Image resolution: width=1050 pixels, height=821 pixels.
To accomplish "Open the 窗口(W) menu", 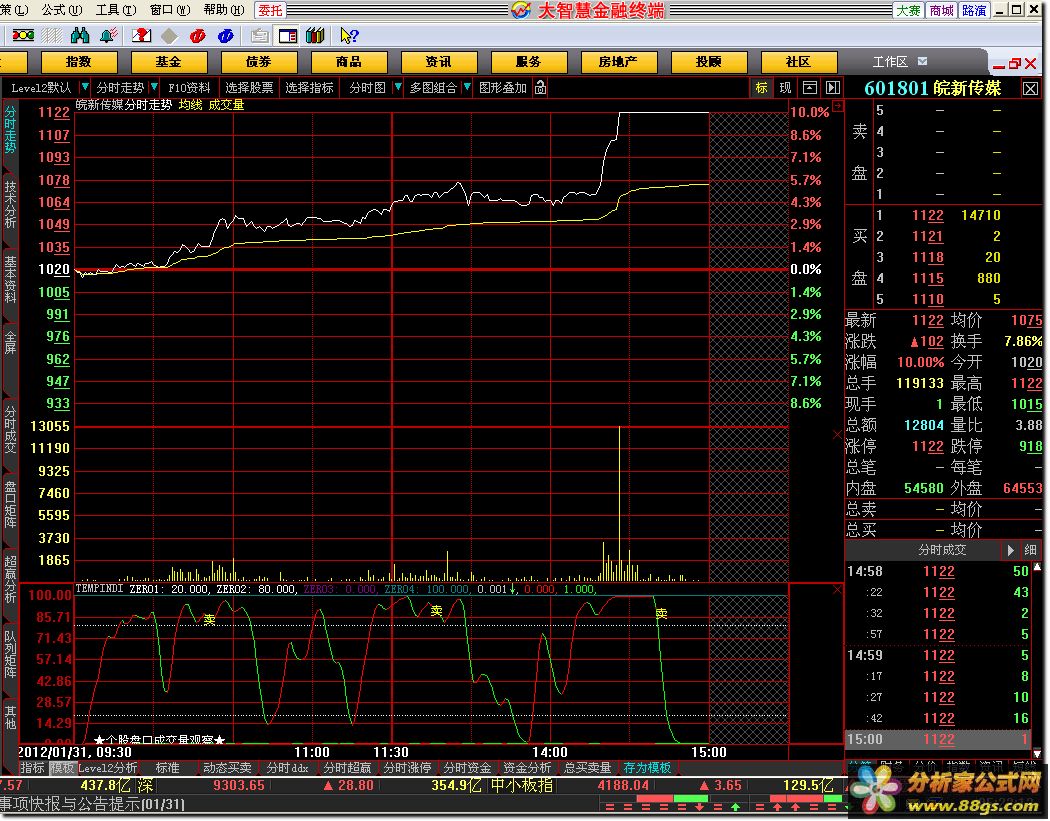I will click(170, 10).
